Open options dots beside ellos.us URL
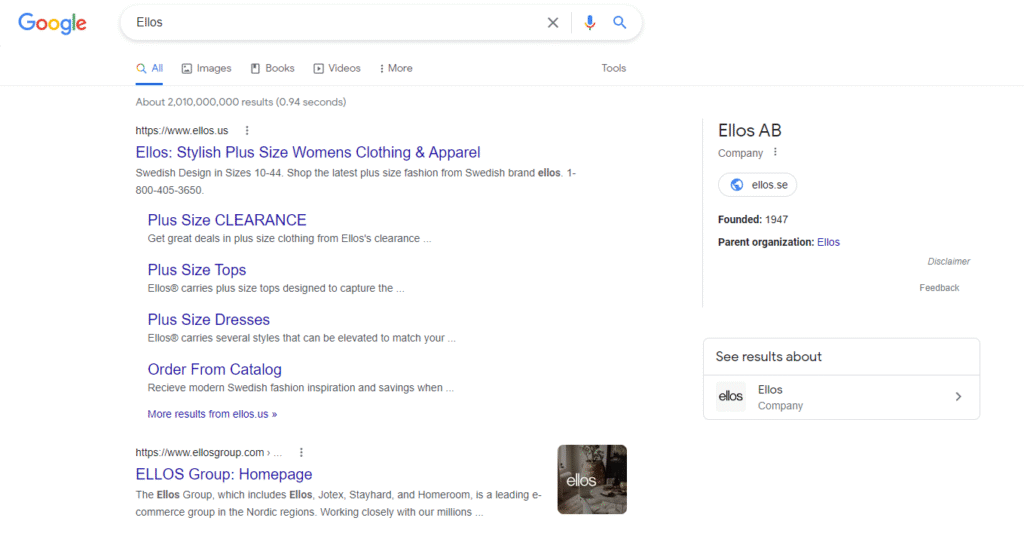The width and height of the screenshot is (1024, 533). point(247,130)
